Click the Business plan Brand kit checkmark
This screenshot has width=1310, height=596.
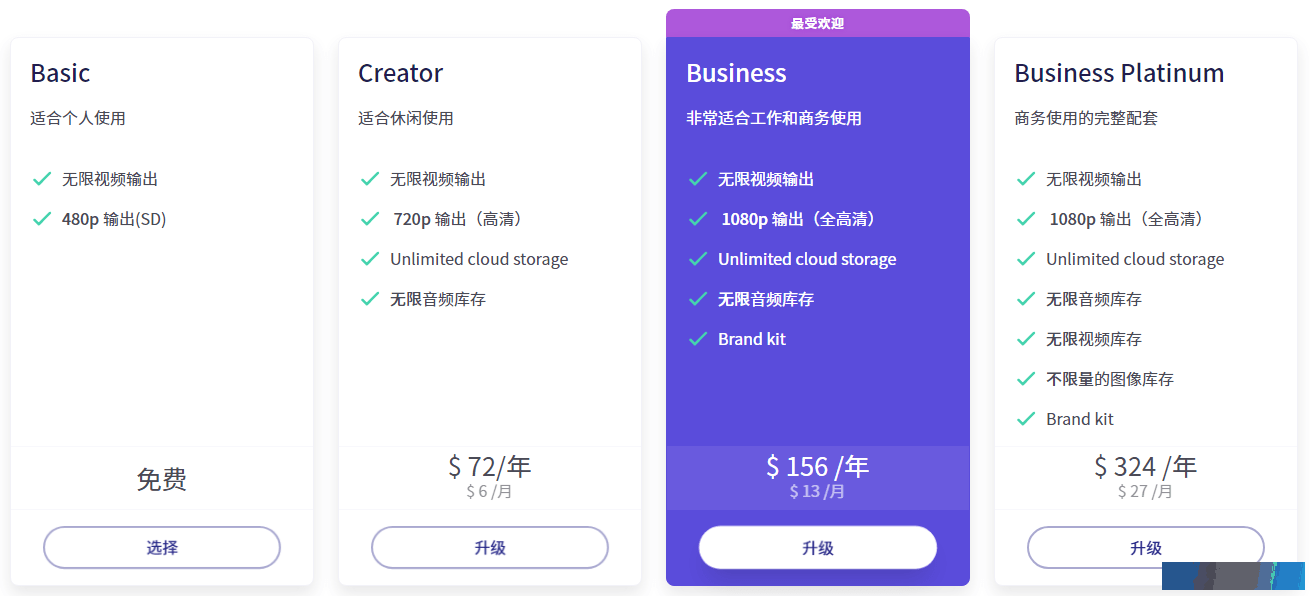pyautogui.click(x=698, y=339)
